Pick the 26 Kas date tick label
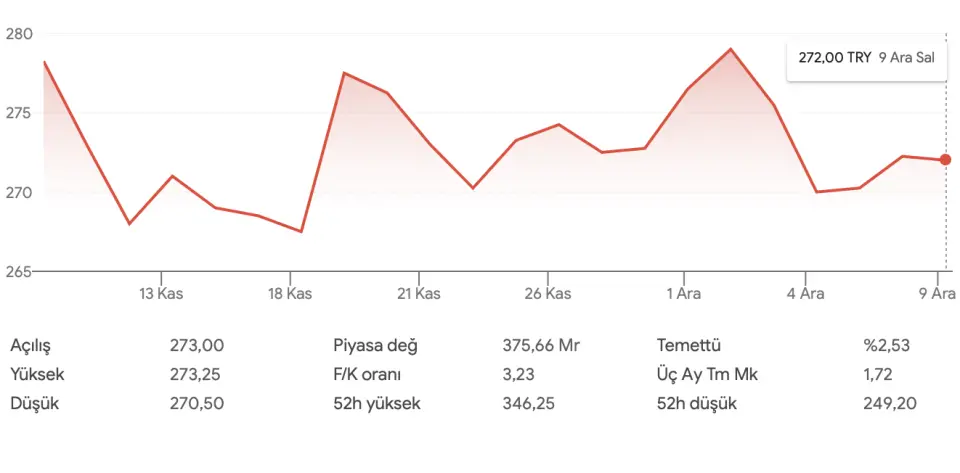The height and width of the screenshot is (473, 960). click(x=547, y=294)
